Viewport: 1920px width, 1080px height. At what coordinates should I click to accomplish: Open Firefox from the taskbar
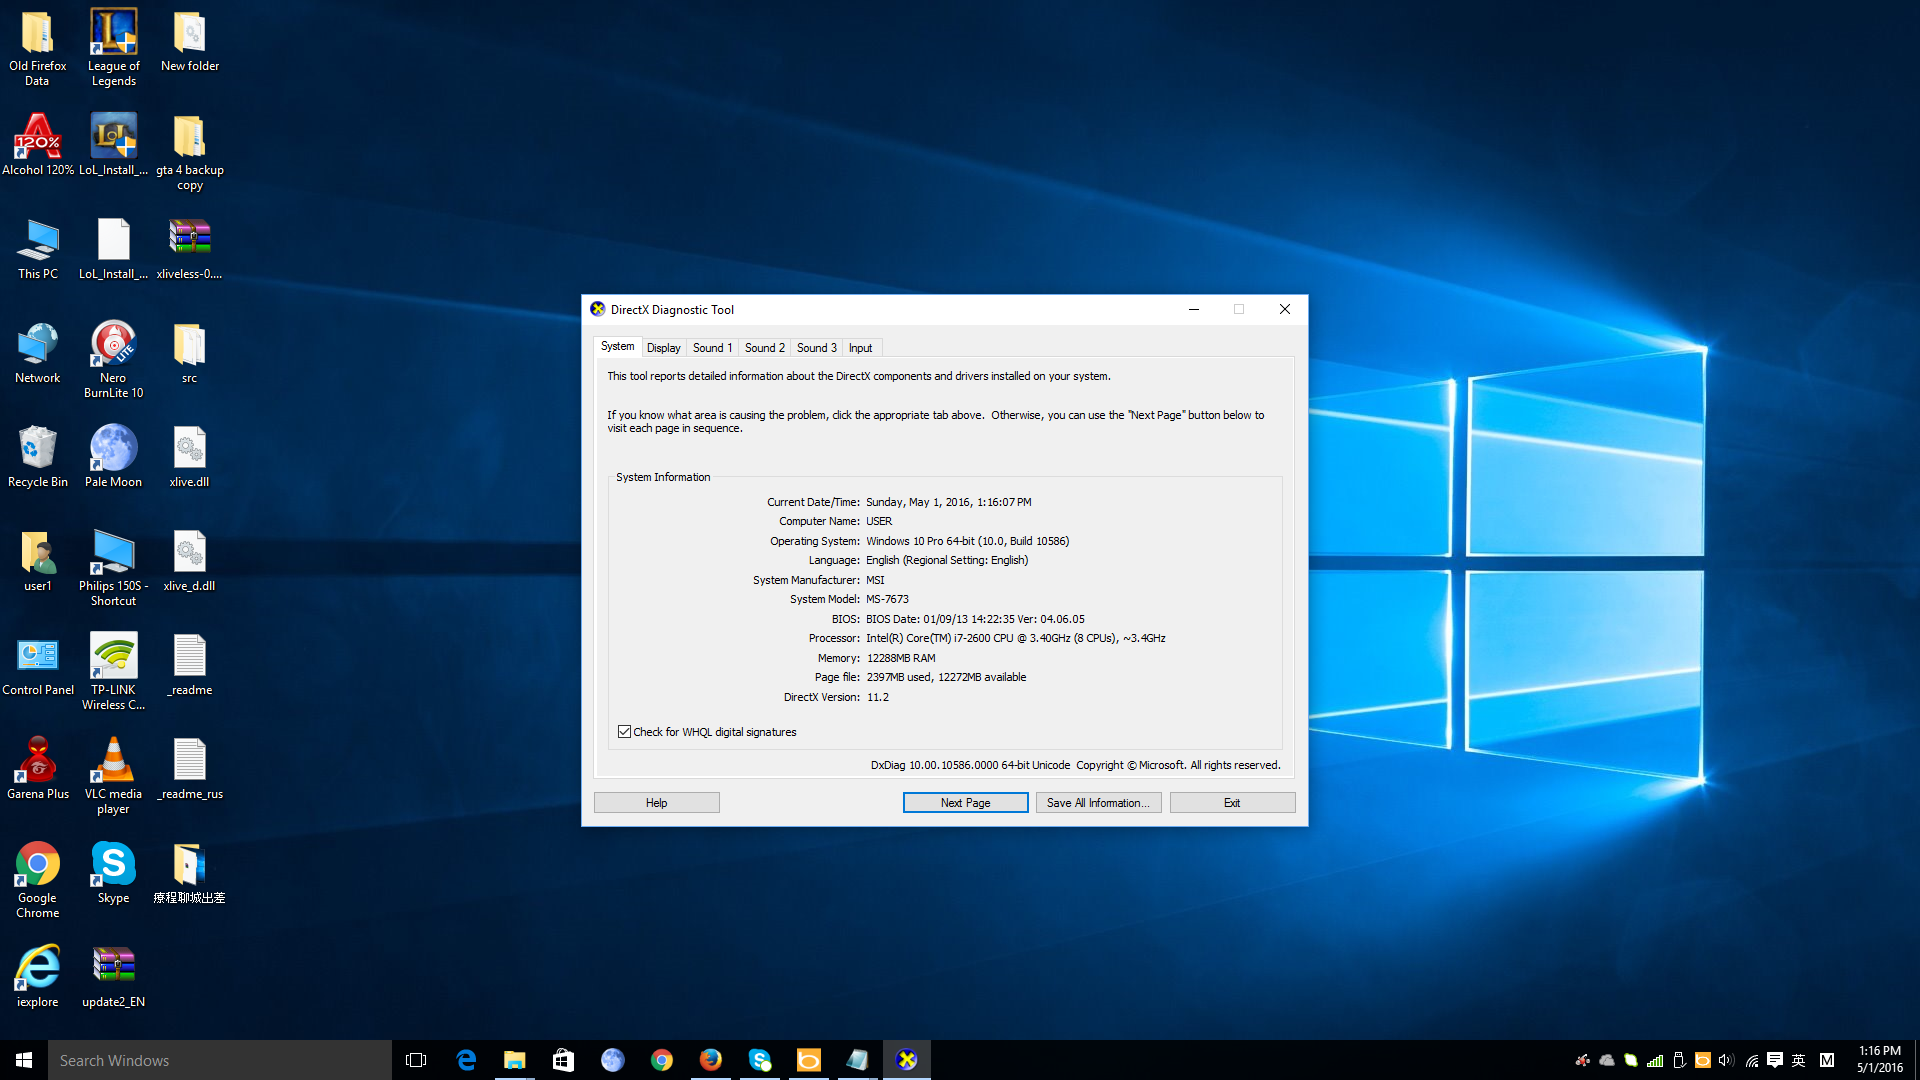(710, 1060)
